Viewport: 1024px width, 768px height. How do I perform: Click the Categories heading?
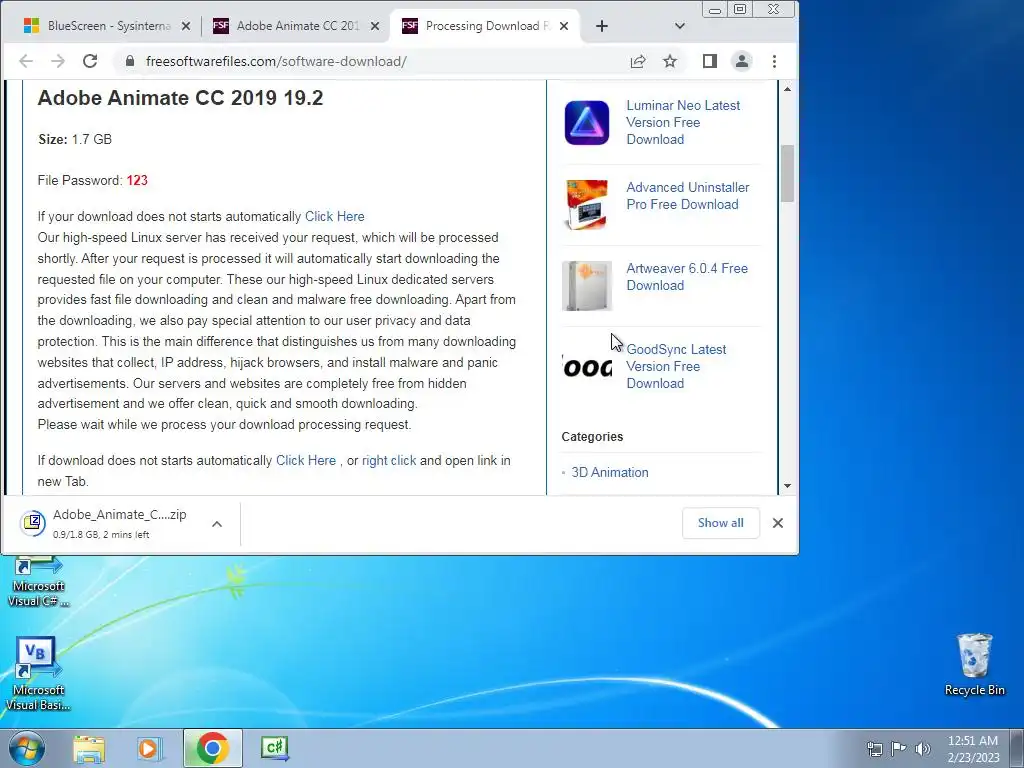point(592,437)
